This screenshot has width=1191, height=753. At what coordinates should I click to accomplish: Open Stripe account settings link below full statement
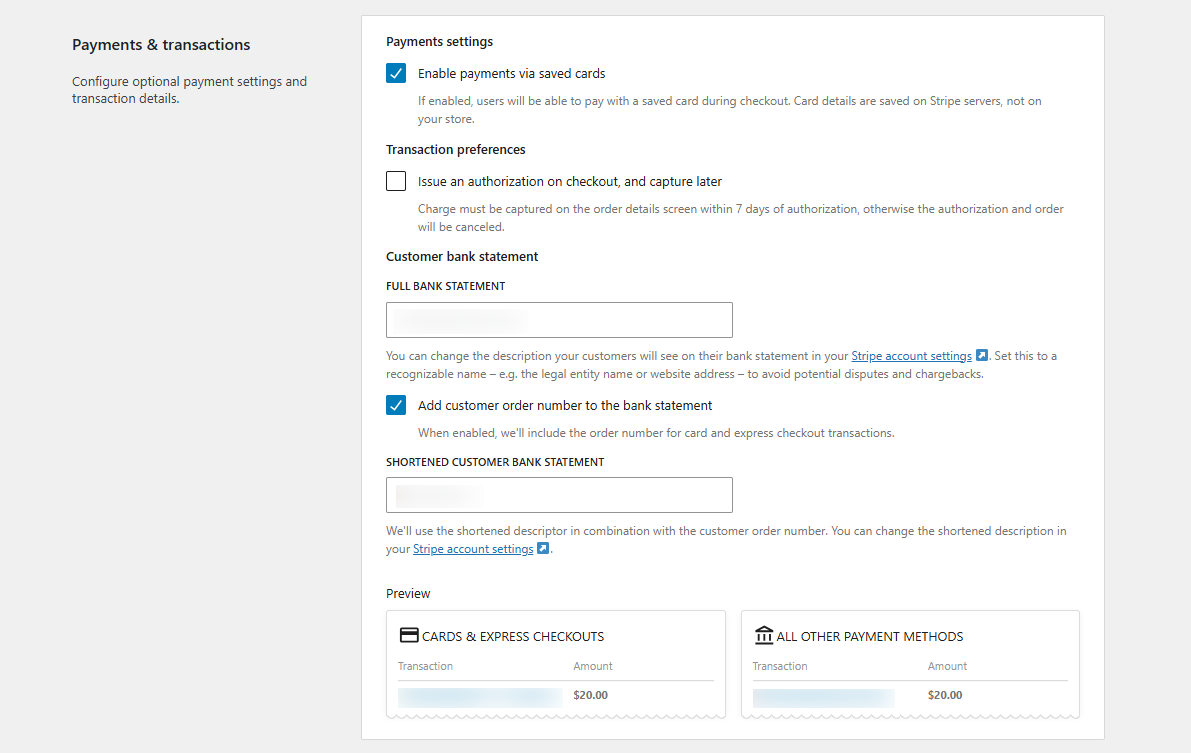pyautogui.click(x=911, y=356)
